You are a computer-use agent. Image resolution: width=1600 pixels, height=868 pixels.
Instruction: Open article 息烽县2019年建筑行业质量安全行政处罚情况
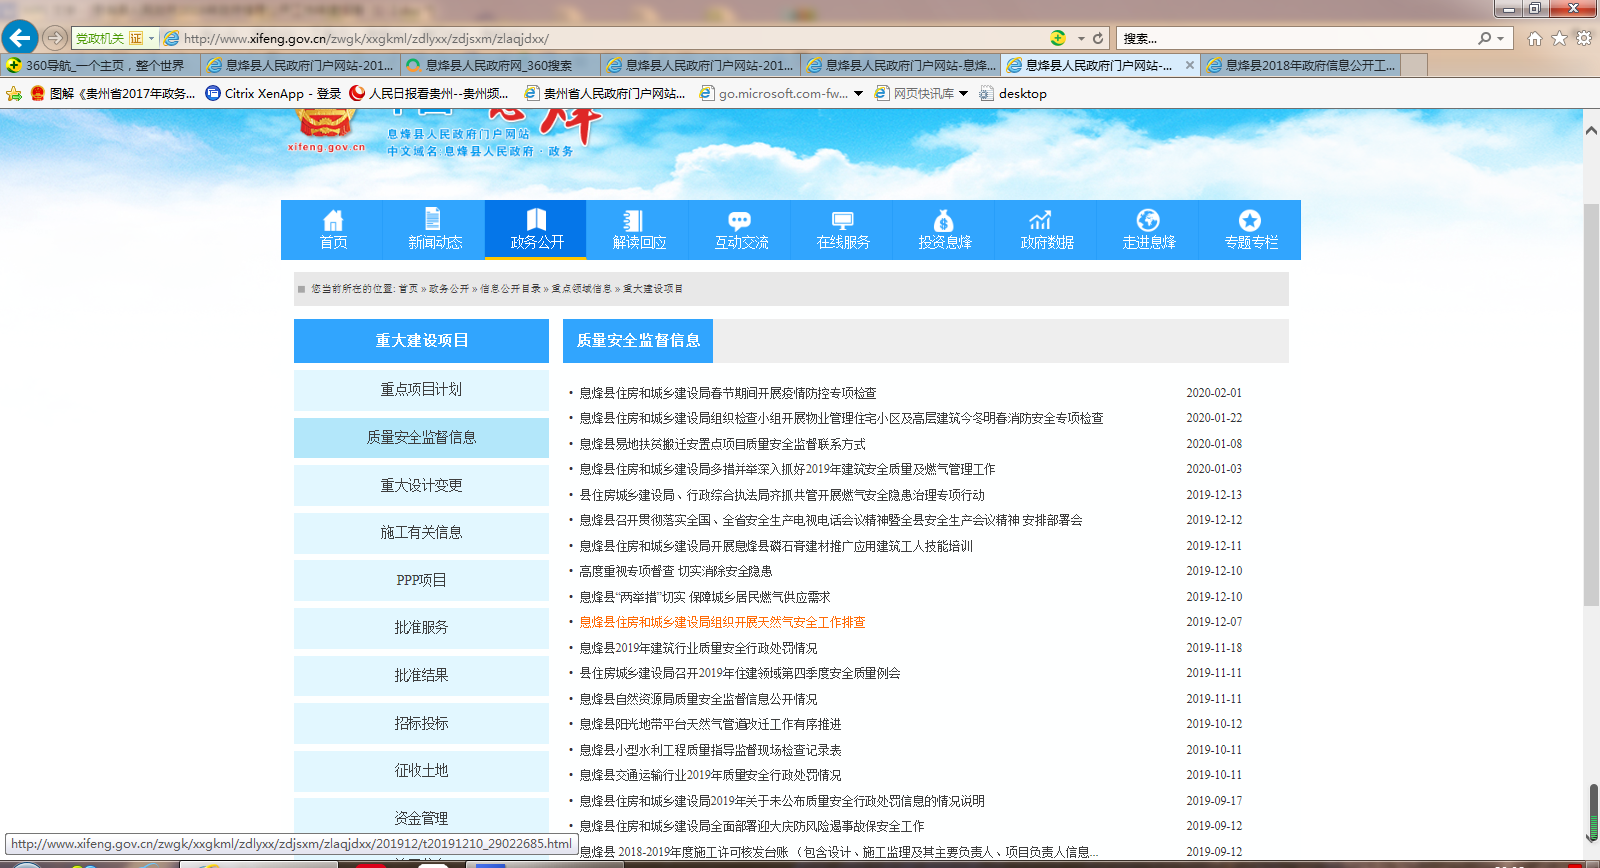pos(698,648)
